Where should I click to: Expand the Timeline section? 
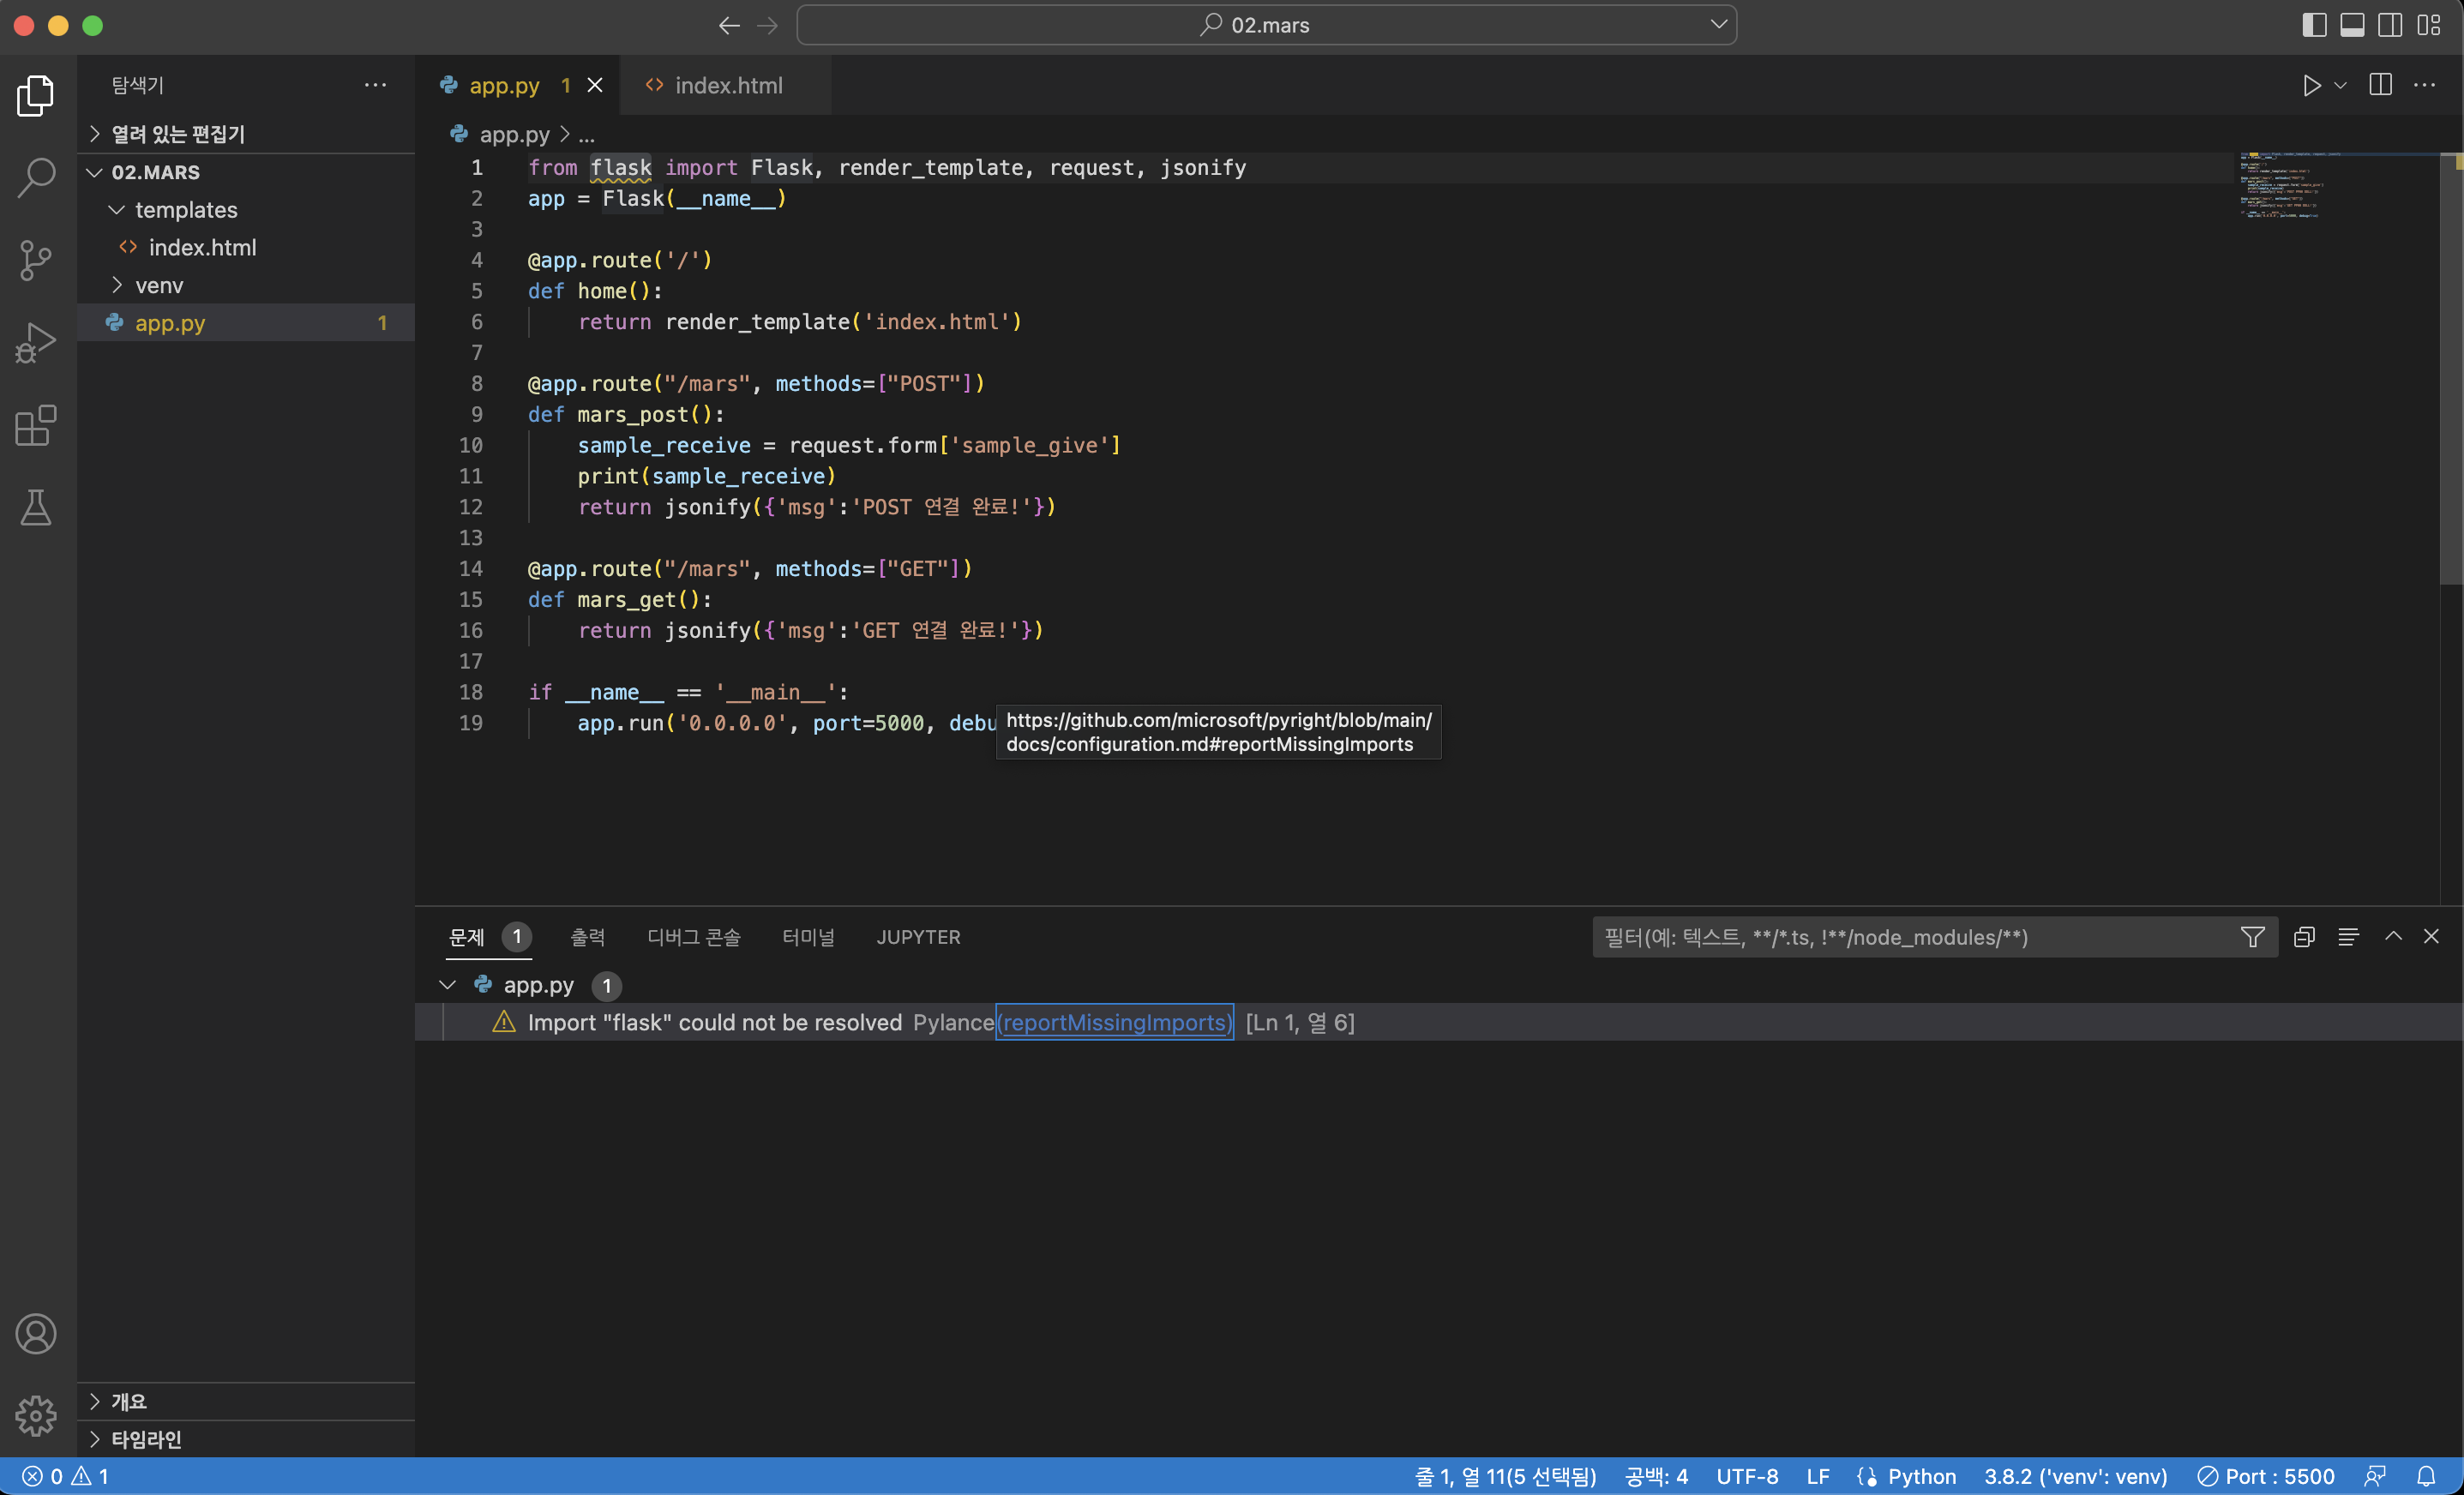(x=246, y=1439)
